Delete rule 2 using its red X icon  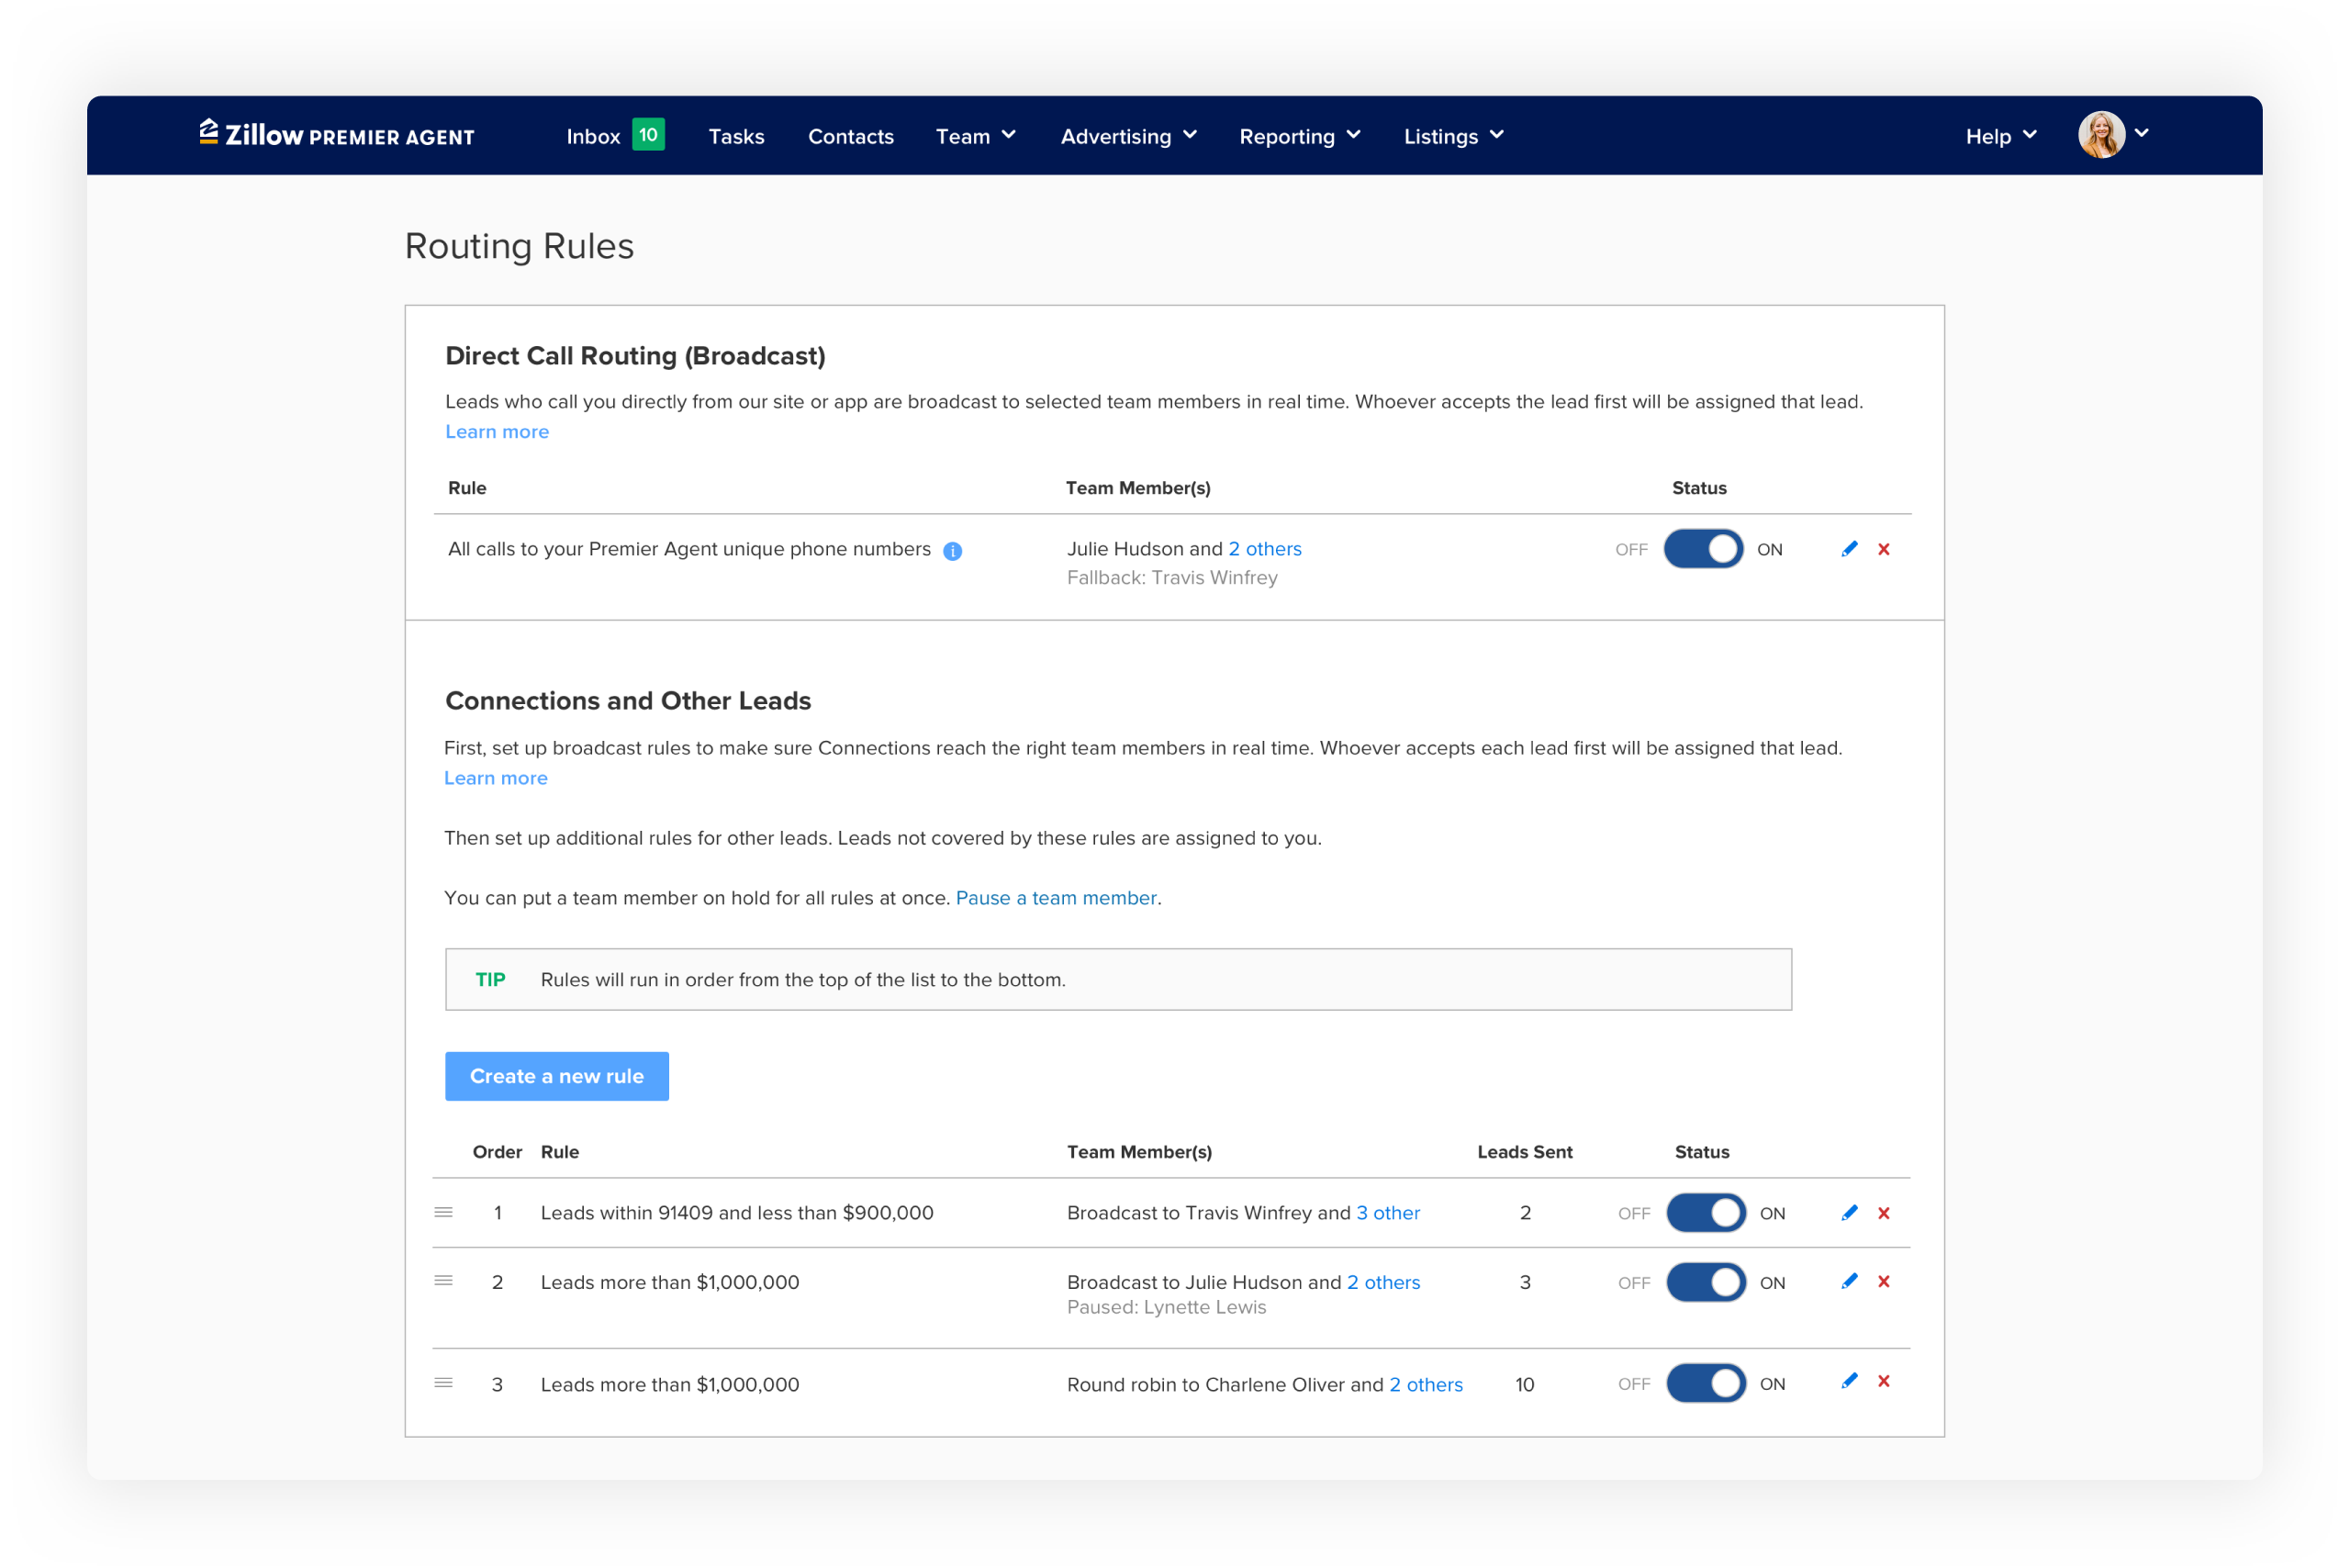1884,1281
